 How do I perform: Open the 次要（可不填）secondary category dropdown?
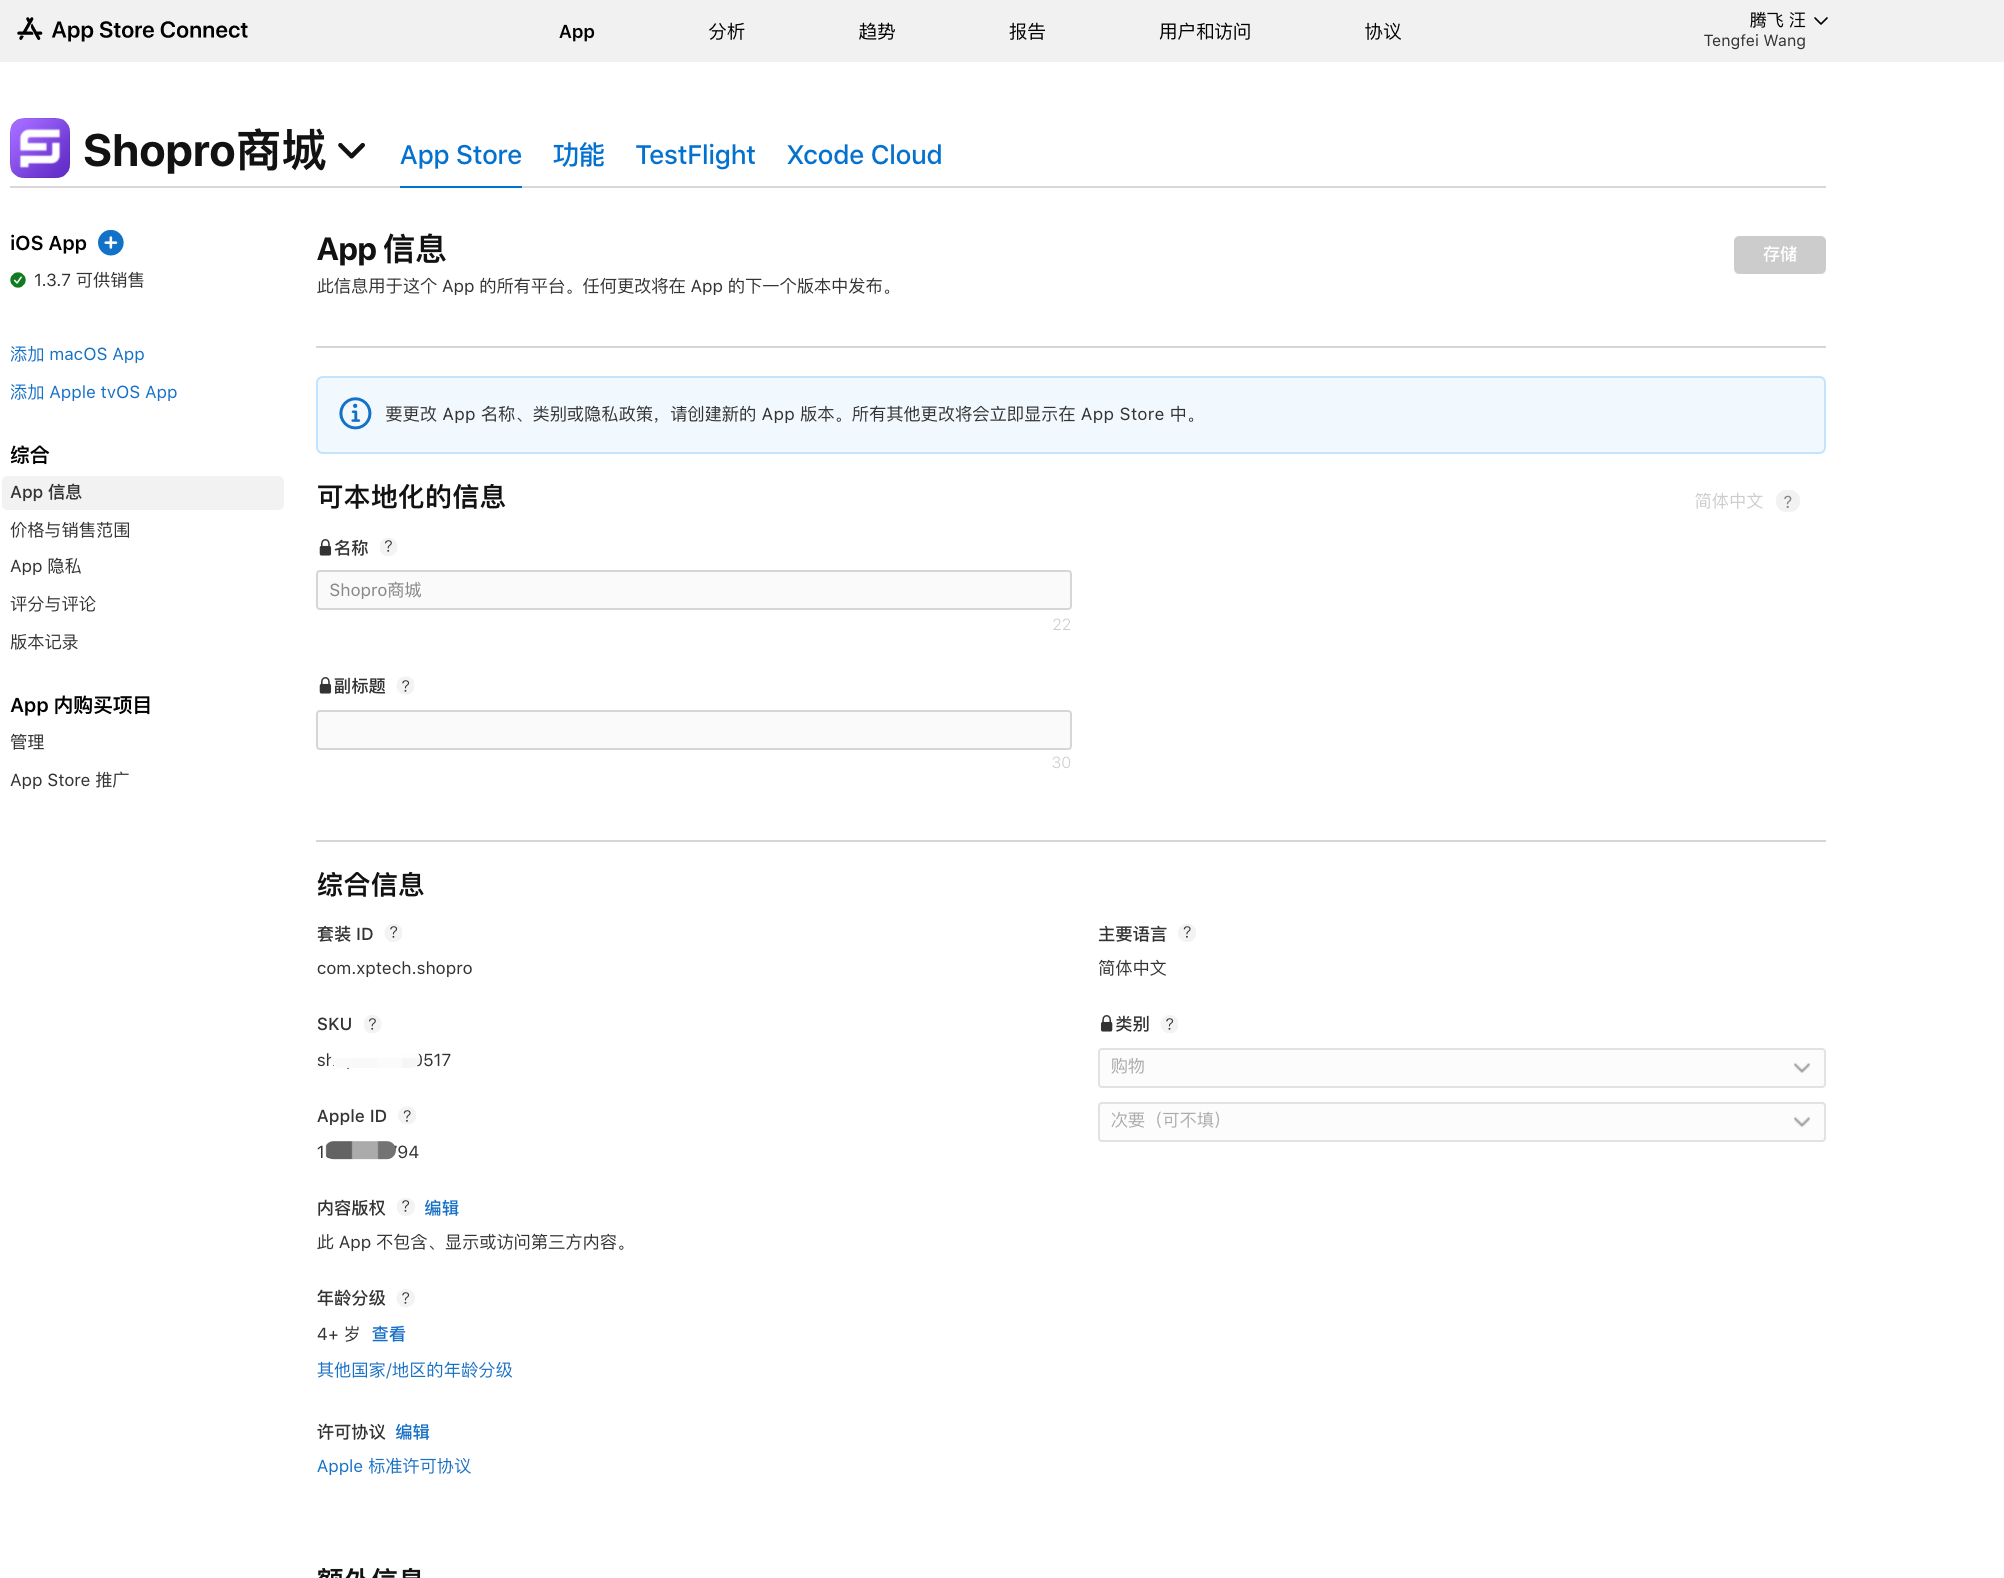(x=1461, y=1121)
